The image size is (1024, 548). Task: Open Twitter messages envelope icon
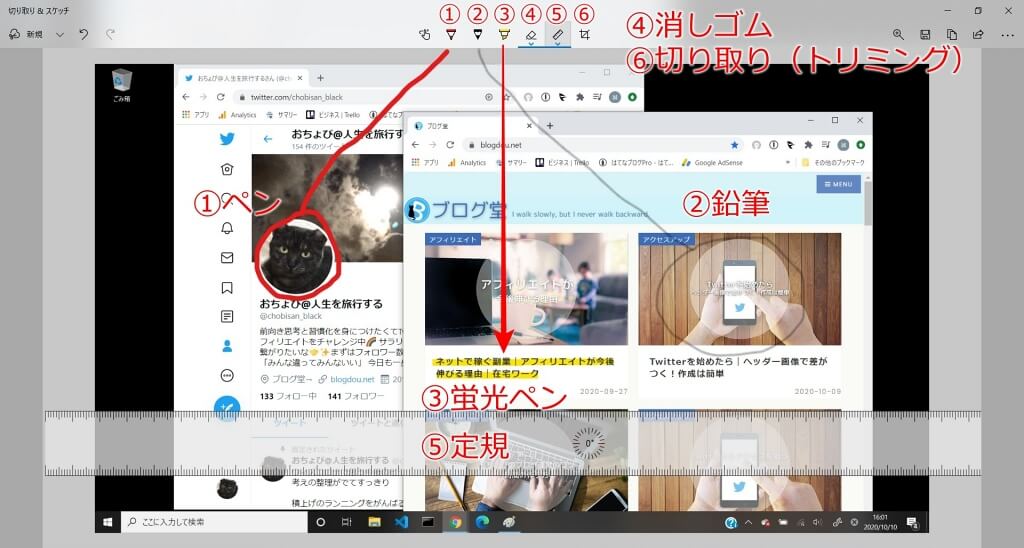tap(227, 258)
